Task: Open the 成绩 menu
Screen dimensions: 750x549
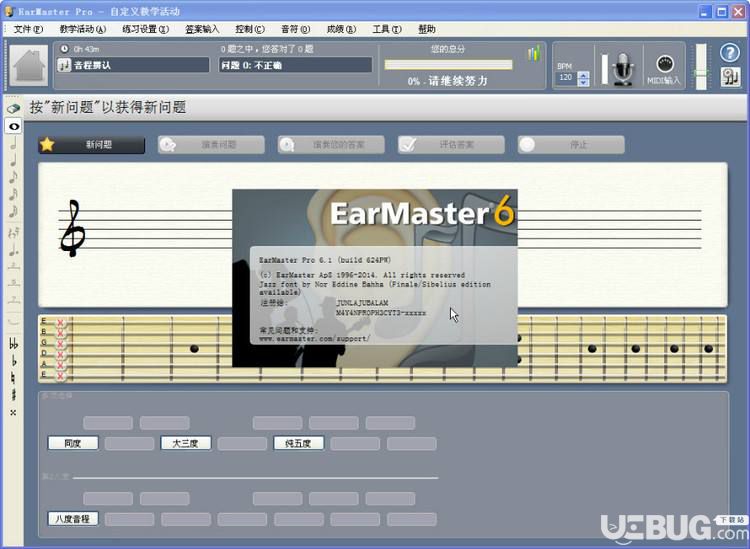Action: pos(341,29)
